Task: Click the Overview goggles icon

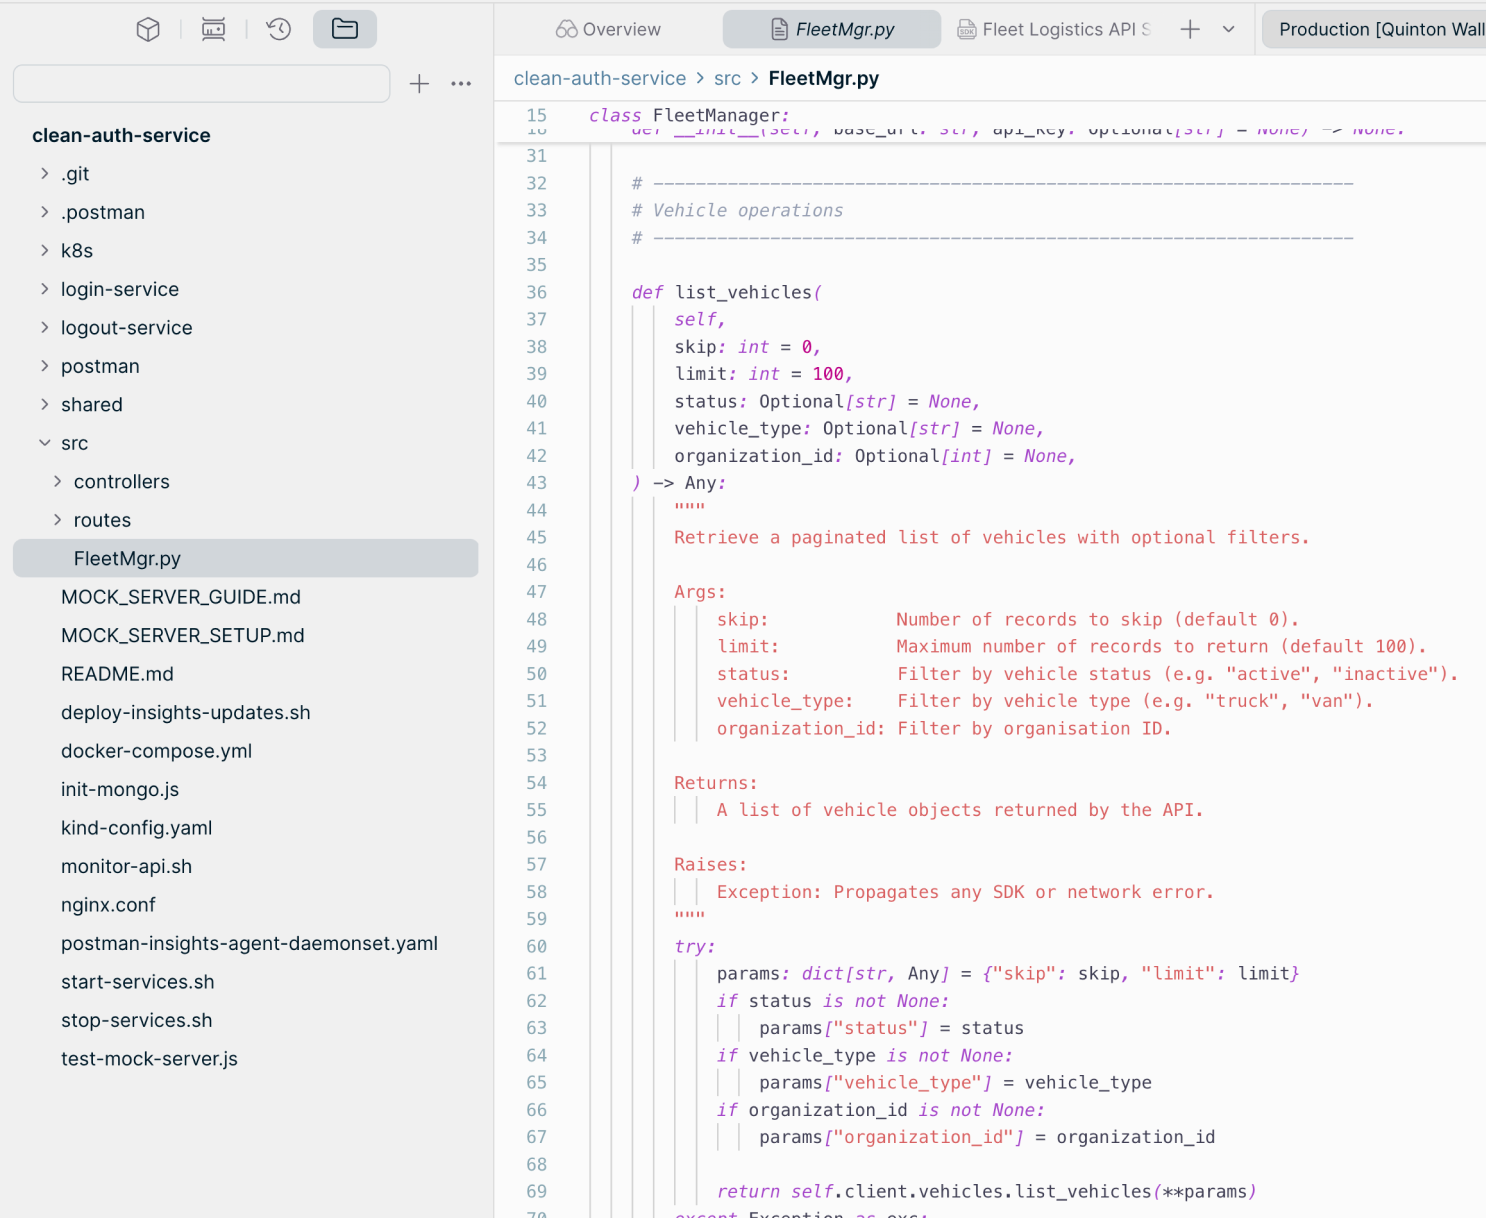Action: pyautogui.click(x=607, y=29)
